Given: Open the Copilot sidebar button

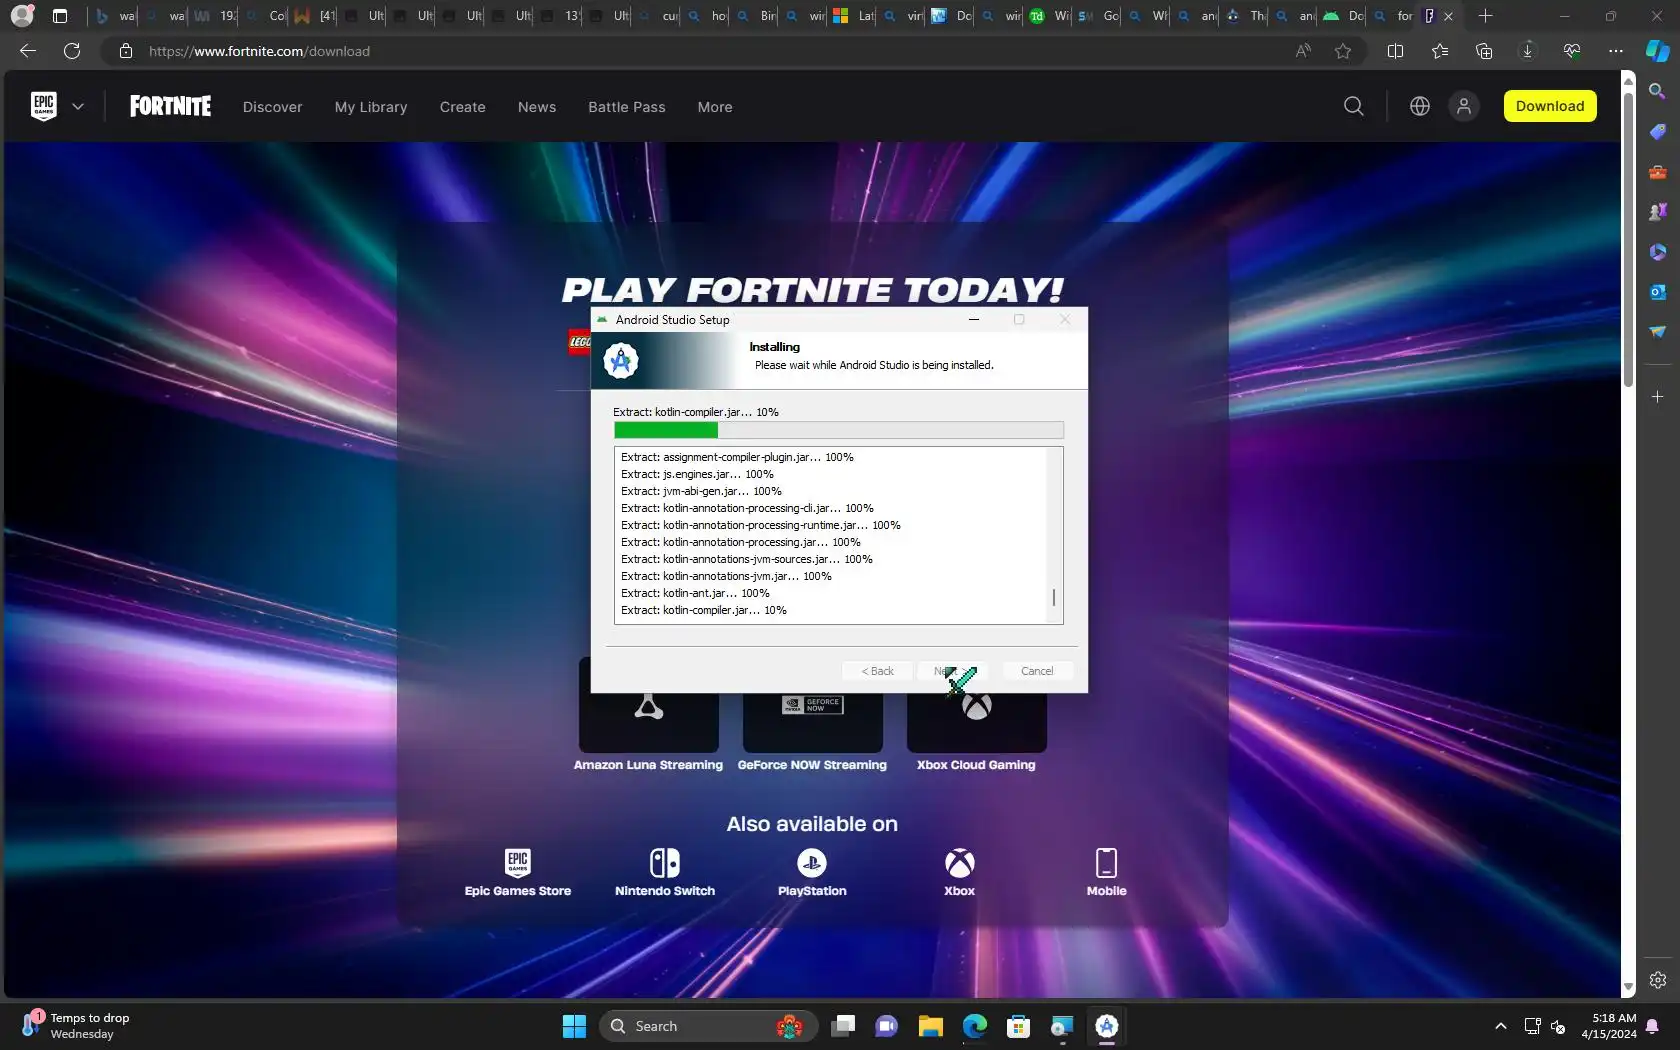Looking at the screenshot, I should click(1658, 51).
